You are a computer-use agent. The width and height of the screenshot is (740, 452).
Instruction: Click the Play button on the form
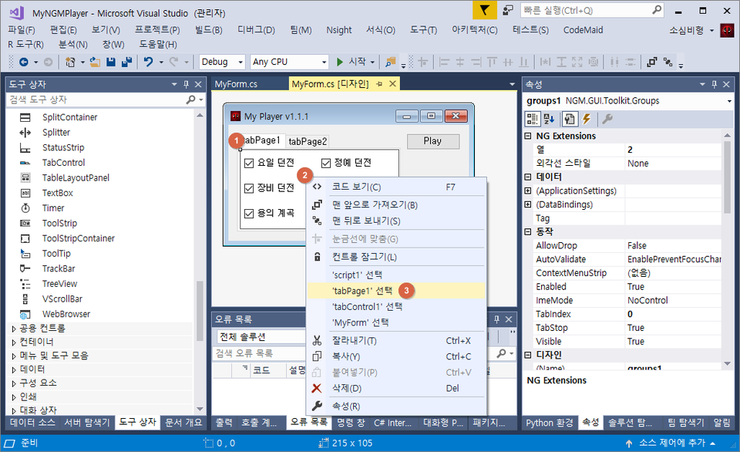click(433, 141)
